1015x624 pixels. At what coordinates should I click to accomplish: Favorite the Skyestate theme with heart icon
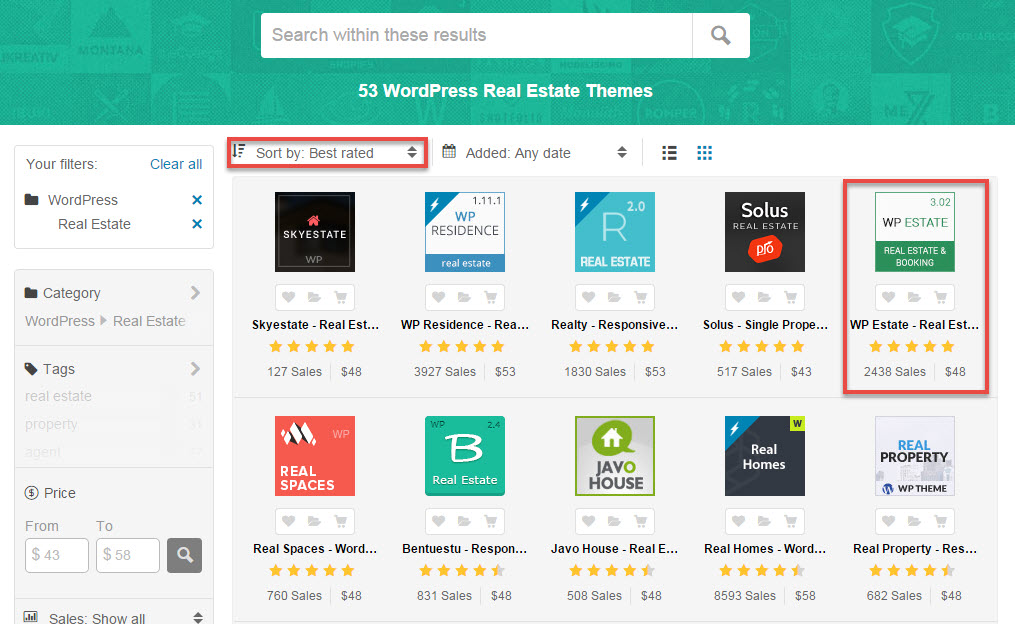point(289,297)
